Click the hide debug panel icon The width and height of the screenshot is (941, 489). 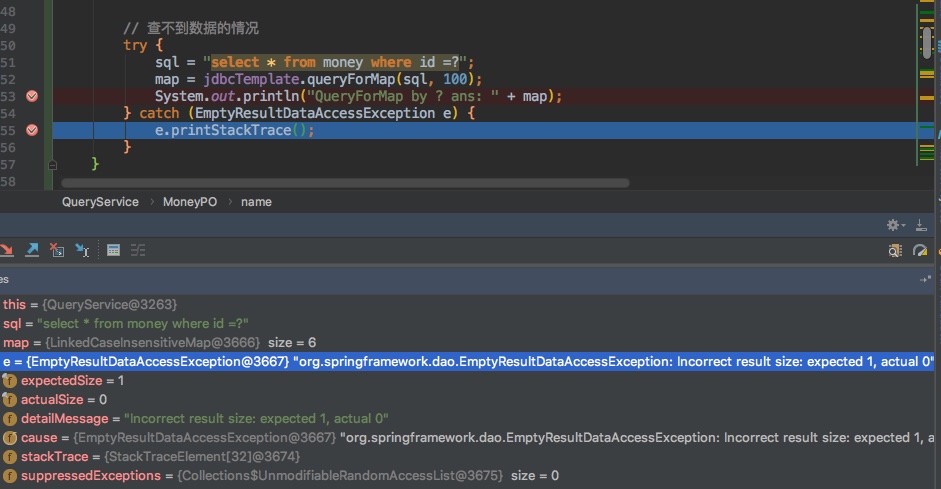[920, 225]
